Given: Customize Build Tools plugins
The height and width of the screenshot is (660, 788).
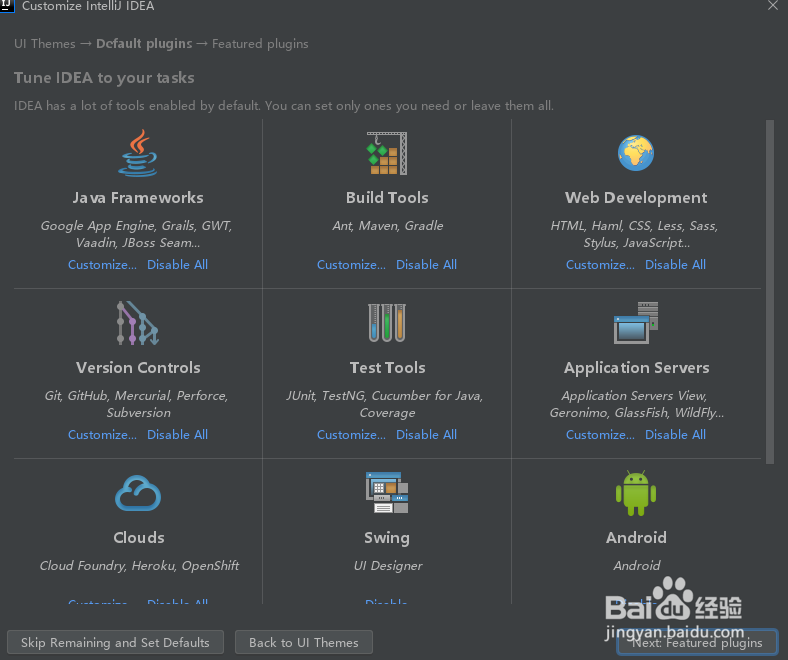Looking at the screenshot, I should click(x=351, y=264).
